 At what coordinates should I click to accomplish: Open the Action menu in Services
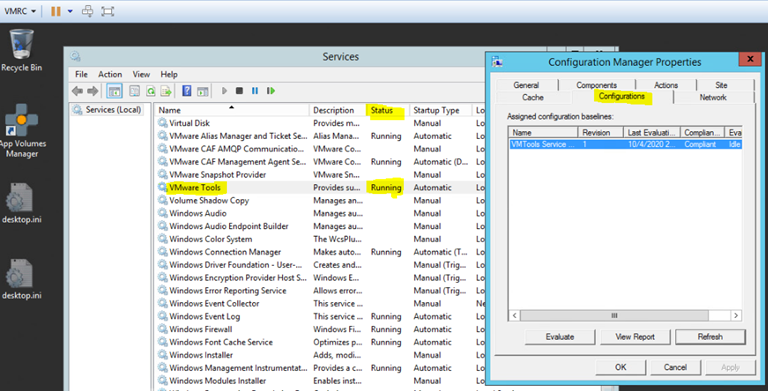click(110, 74)
